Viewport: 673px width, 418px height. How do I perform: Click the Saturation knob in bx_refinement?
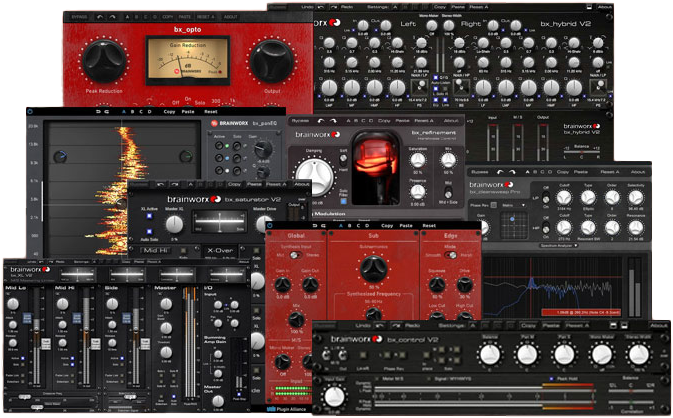tap(418, 161)
